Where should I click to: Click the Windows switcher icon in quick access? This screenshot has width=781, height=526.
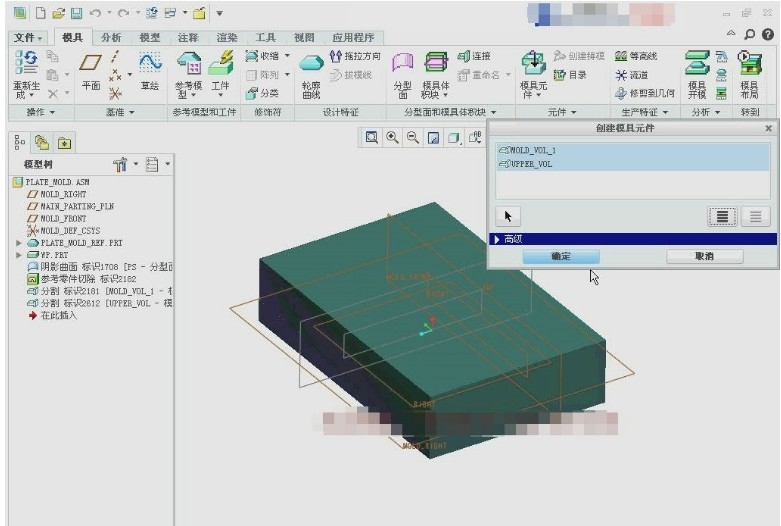(170, 13)
